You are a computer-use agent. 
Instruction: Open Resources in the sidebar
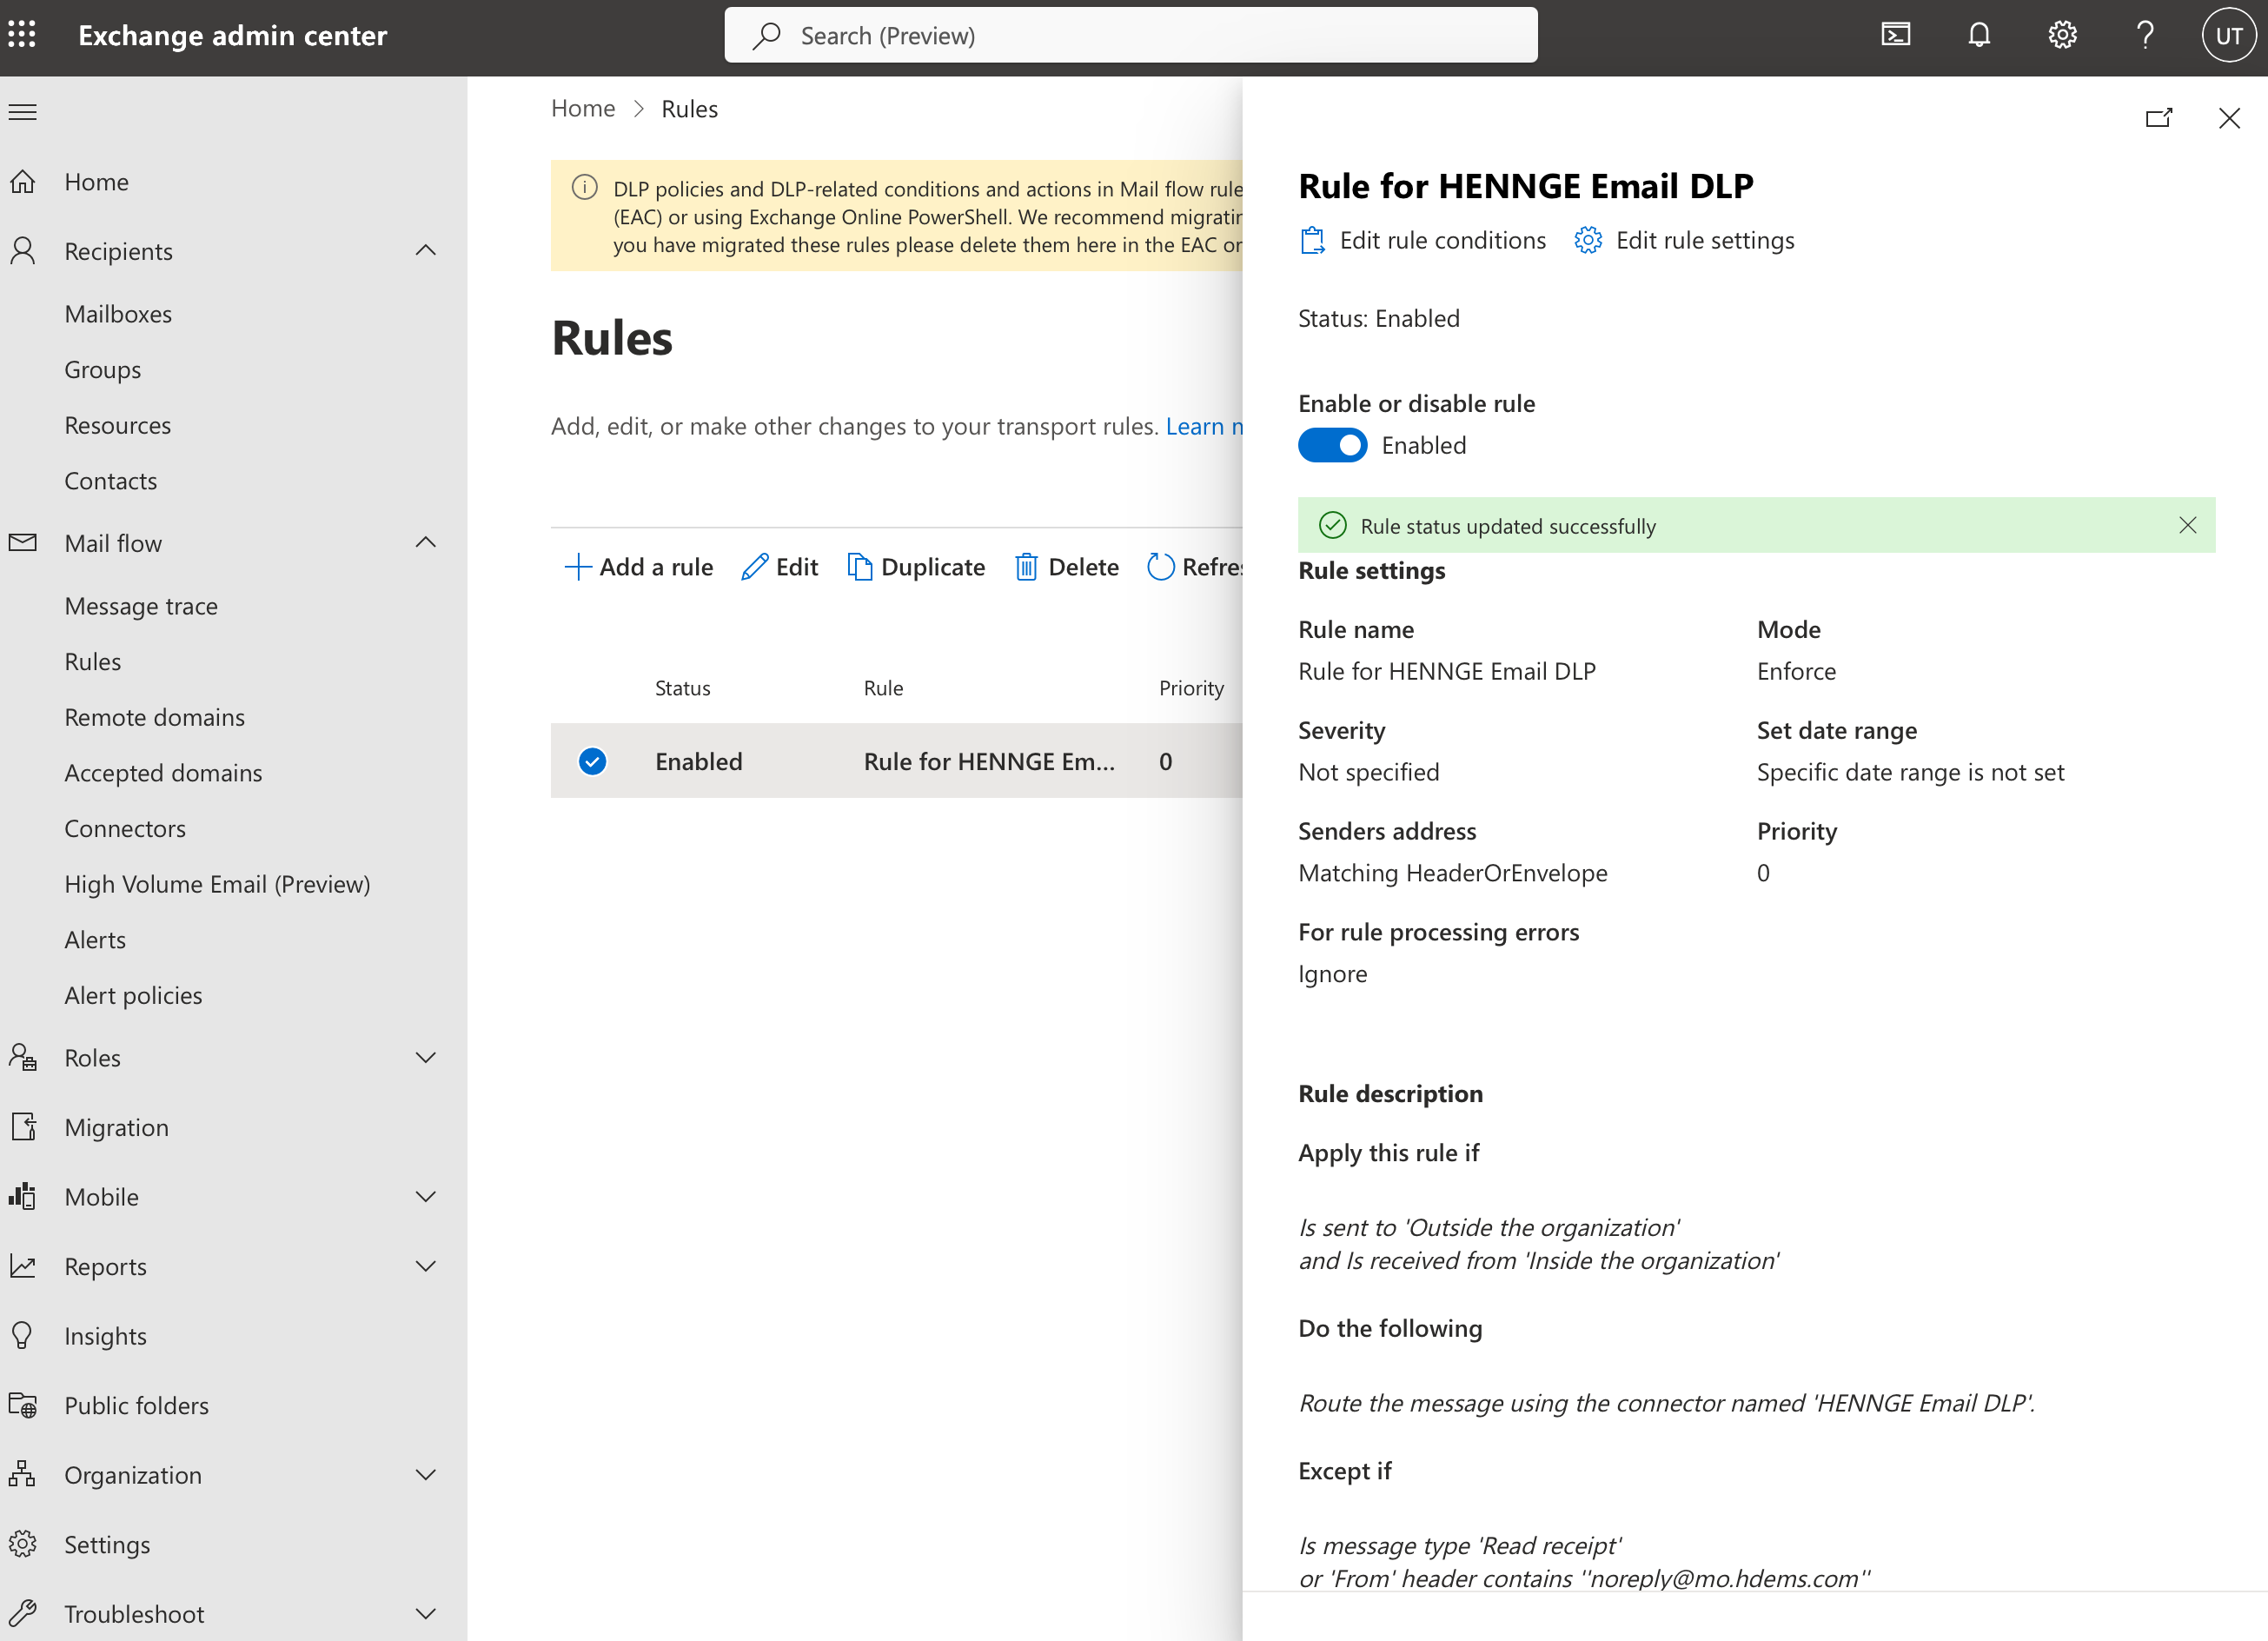click(x=118, y=425)
